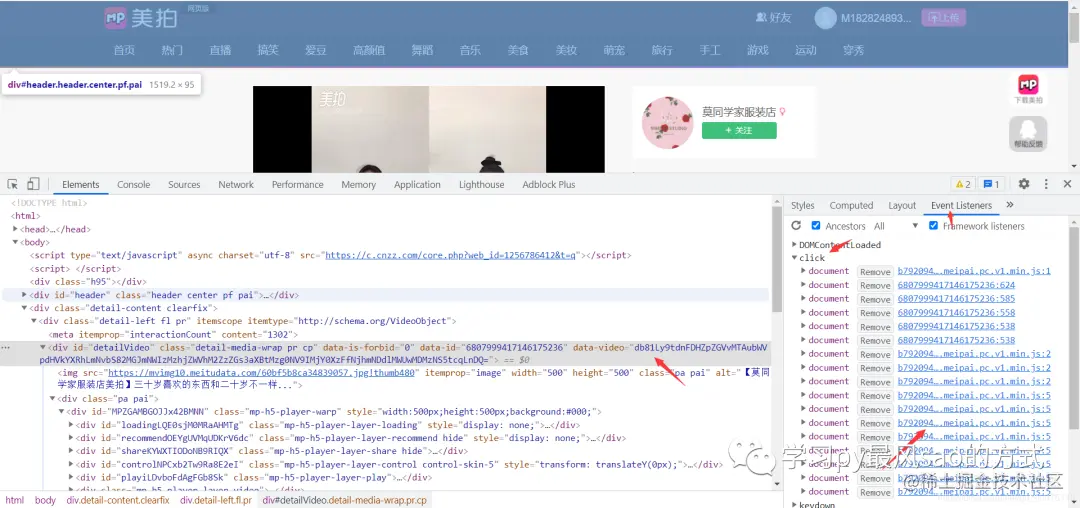Click the 美拍 MP logo

coord(141,17)
